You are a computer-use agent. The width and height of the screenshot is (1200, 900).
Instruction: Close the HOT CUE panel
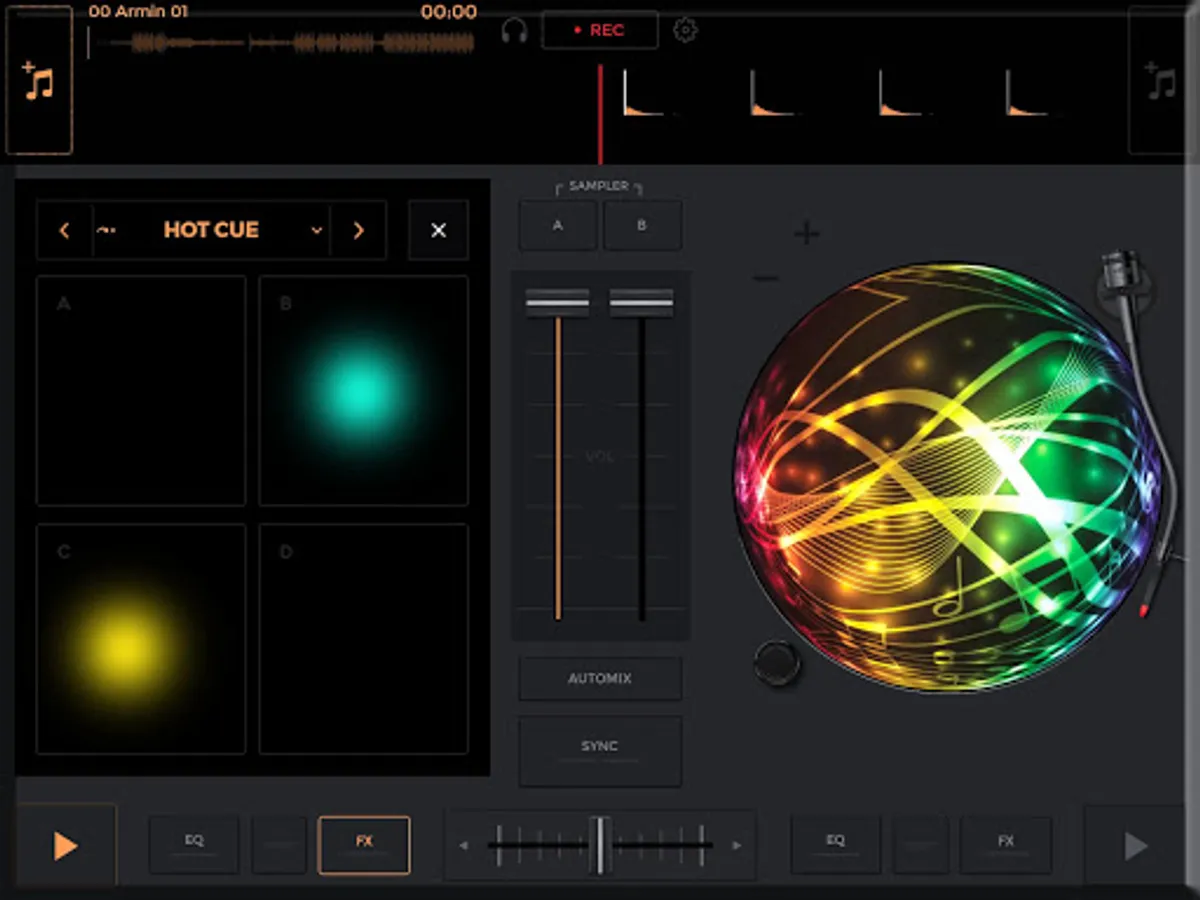pos(438,230)
